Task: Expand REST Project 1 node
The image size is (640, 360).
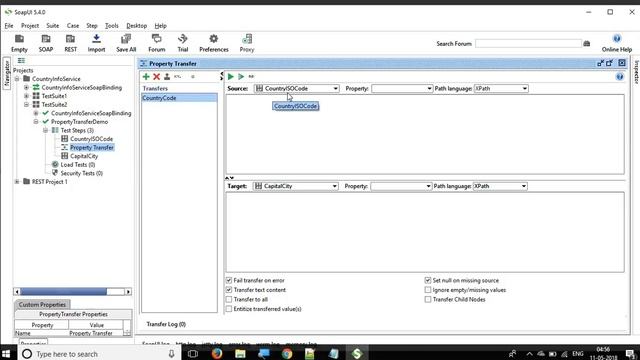Action: pos(17,182)
